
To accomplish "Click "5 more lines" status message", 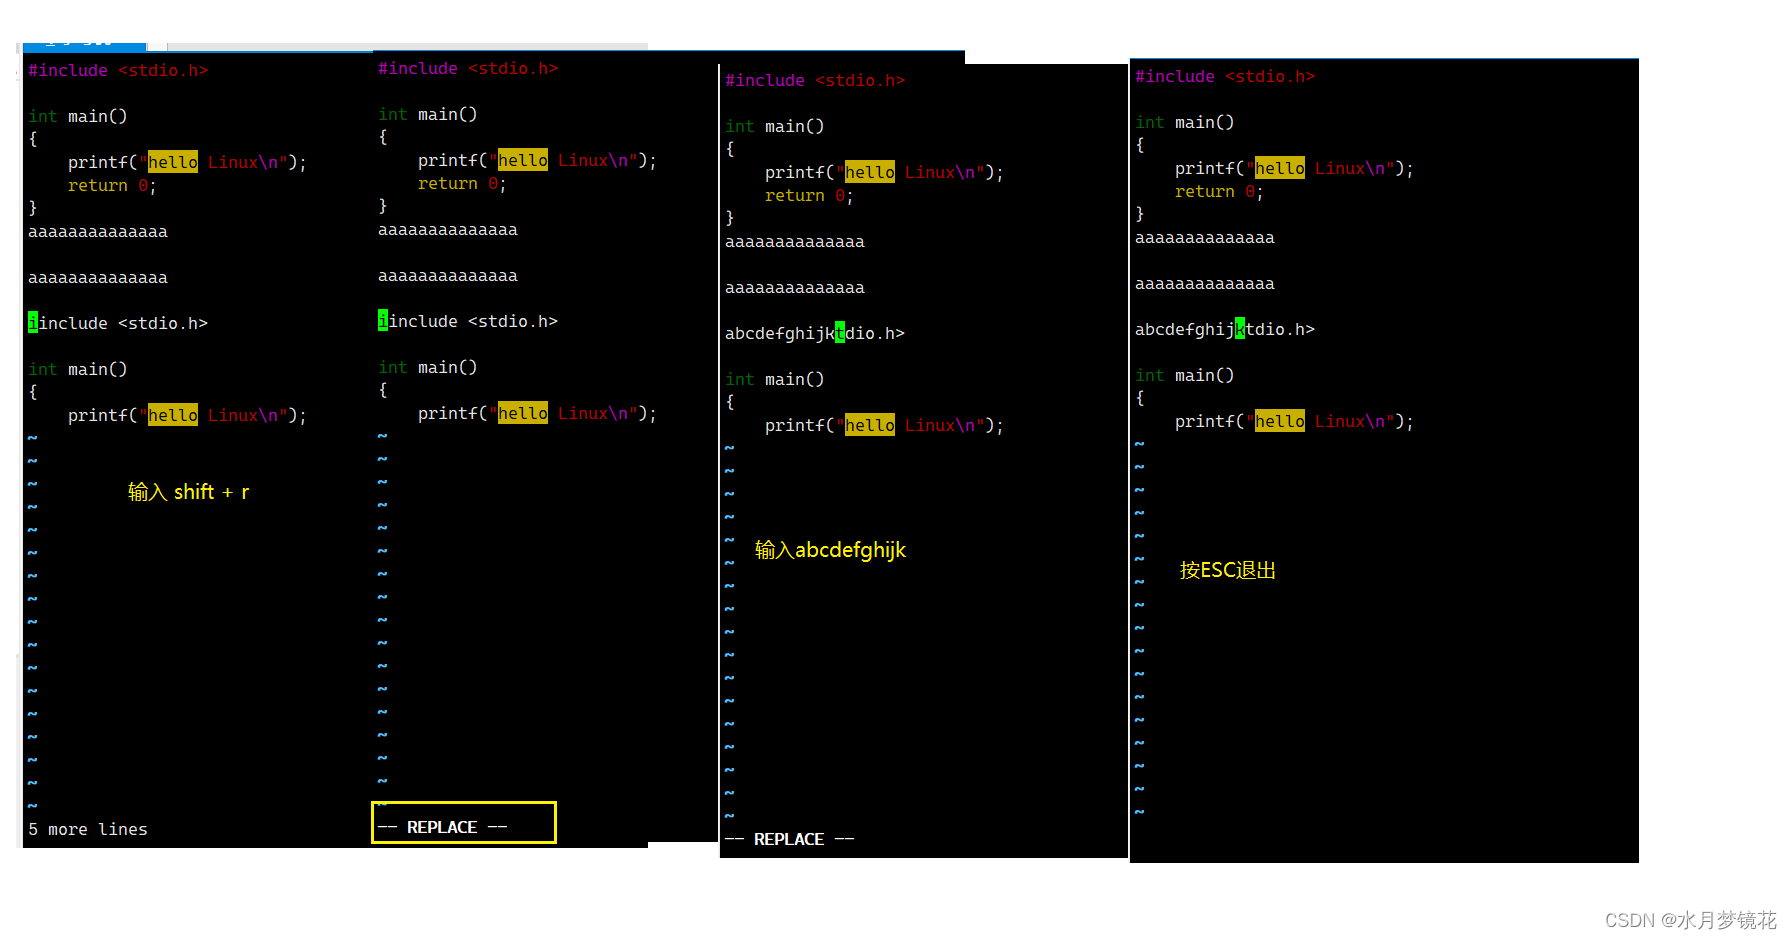I will [88, 829].
